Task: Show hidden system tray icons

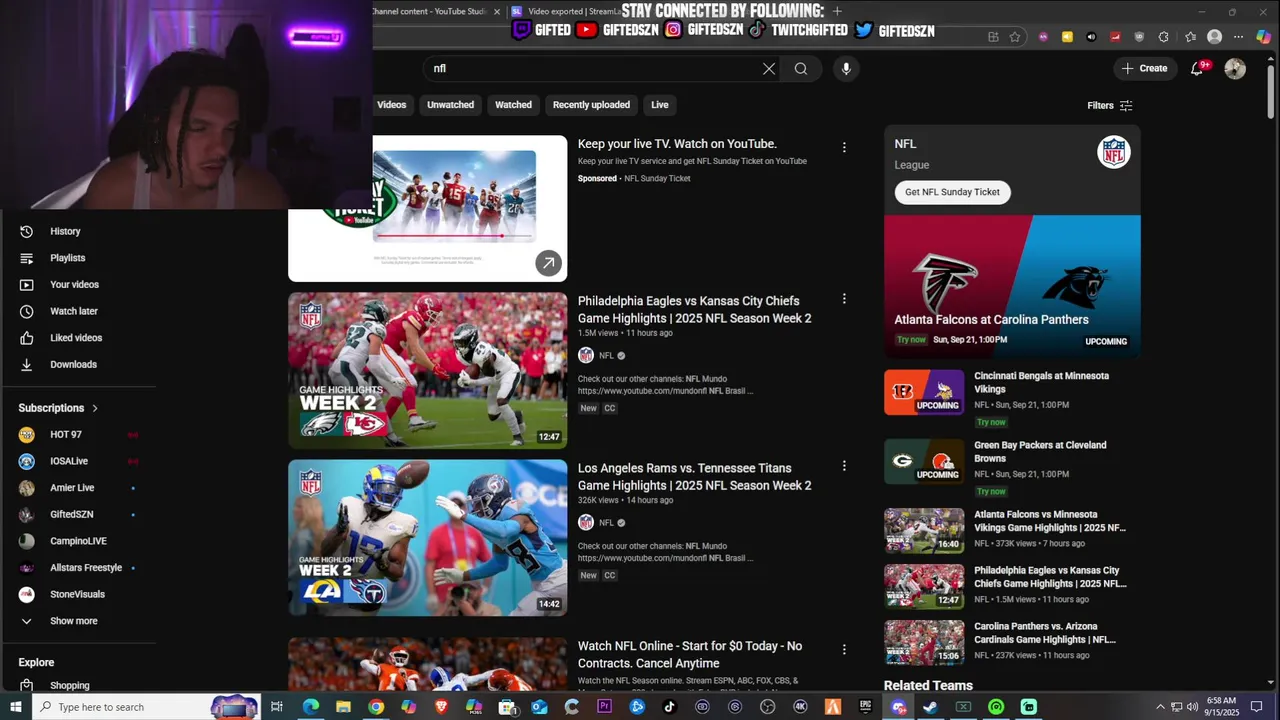Action: 1160,707
